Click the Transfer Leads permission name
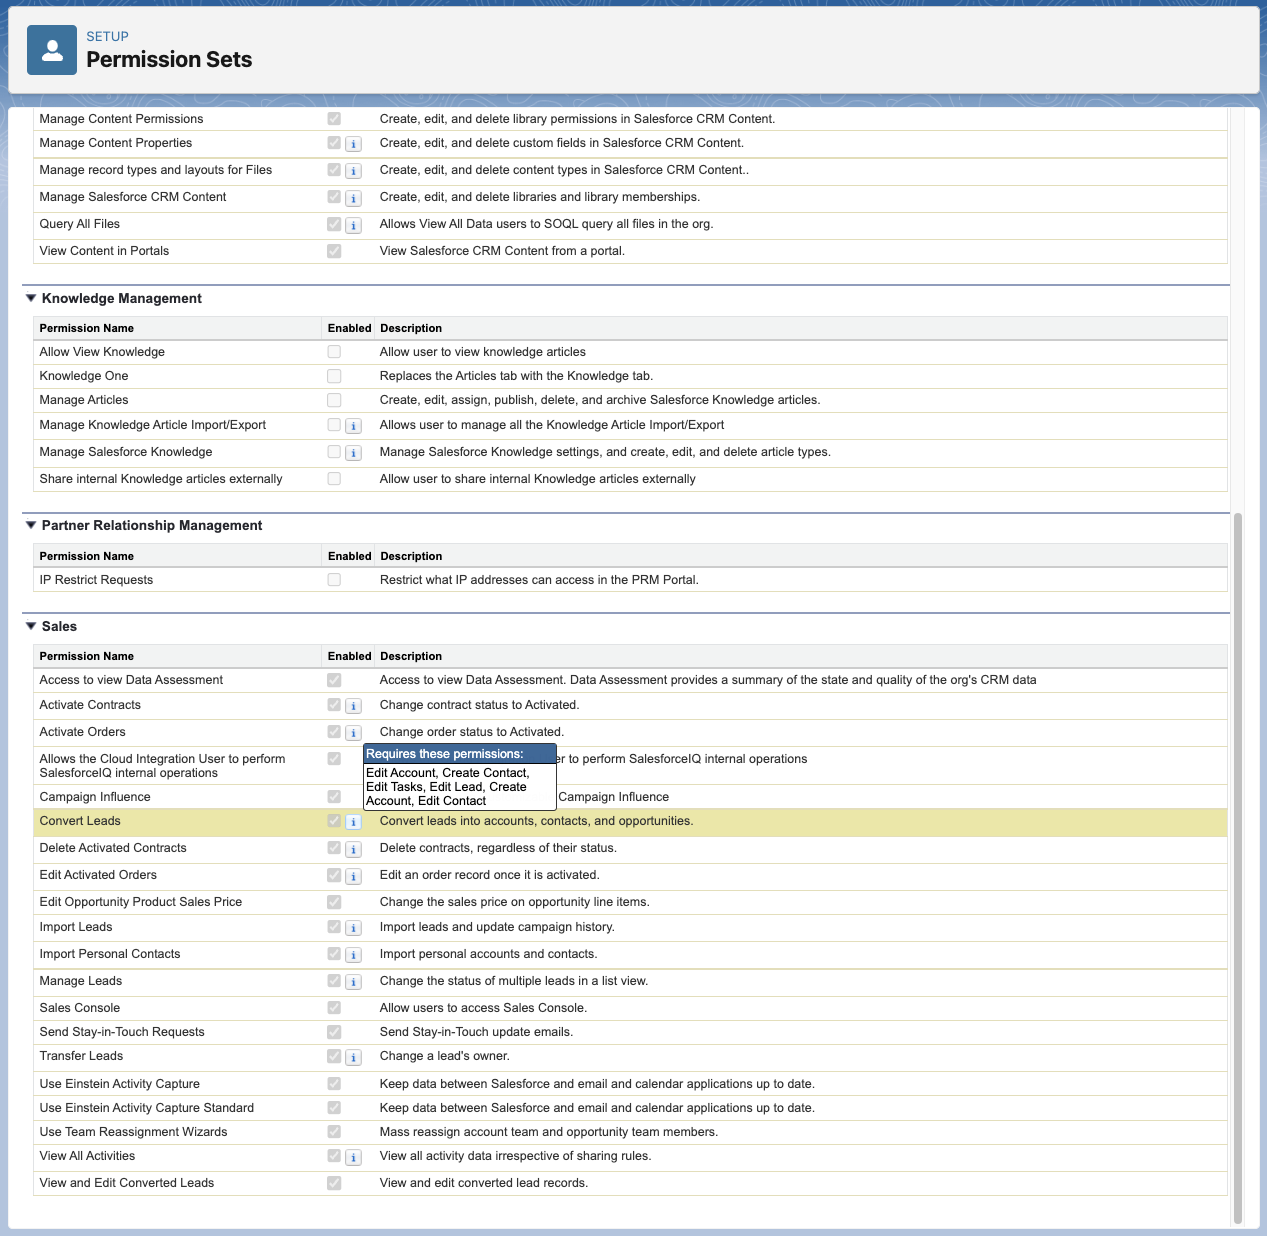The width and height of the screenshot is (1267, 1236). point(81,1056)
